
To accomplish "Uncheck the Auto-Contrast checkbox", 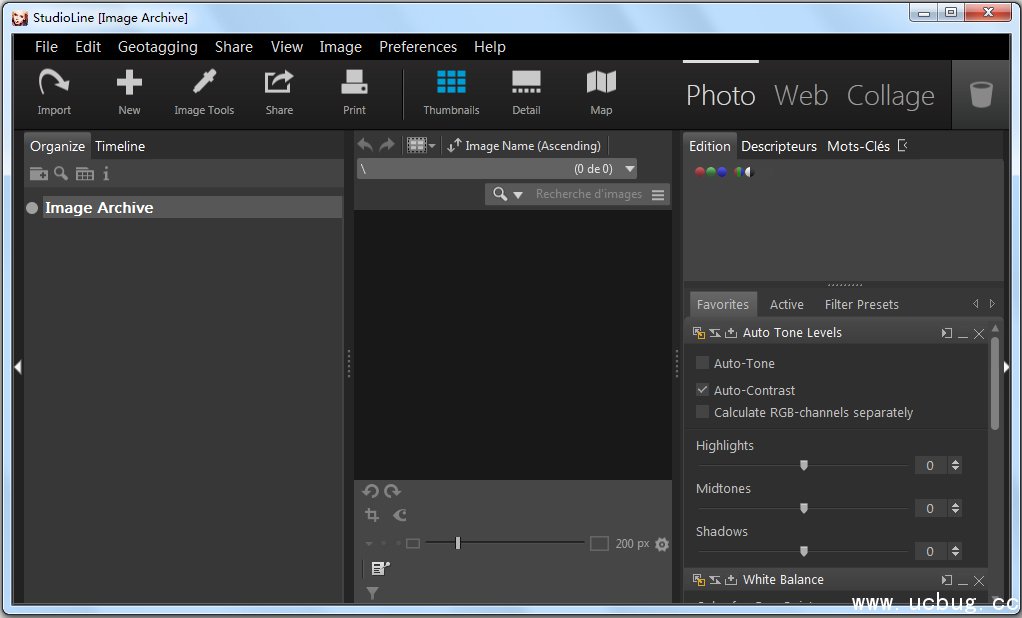I will pos(703,390).
